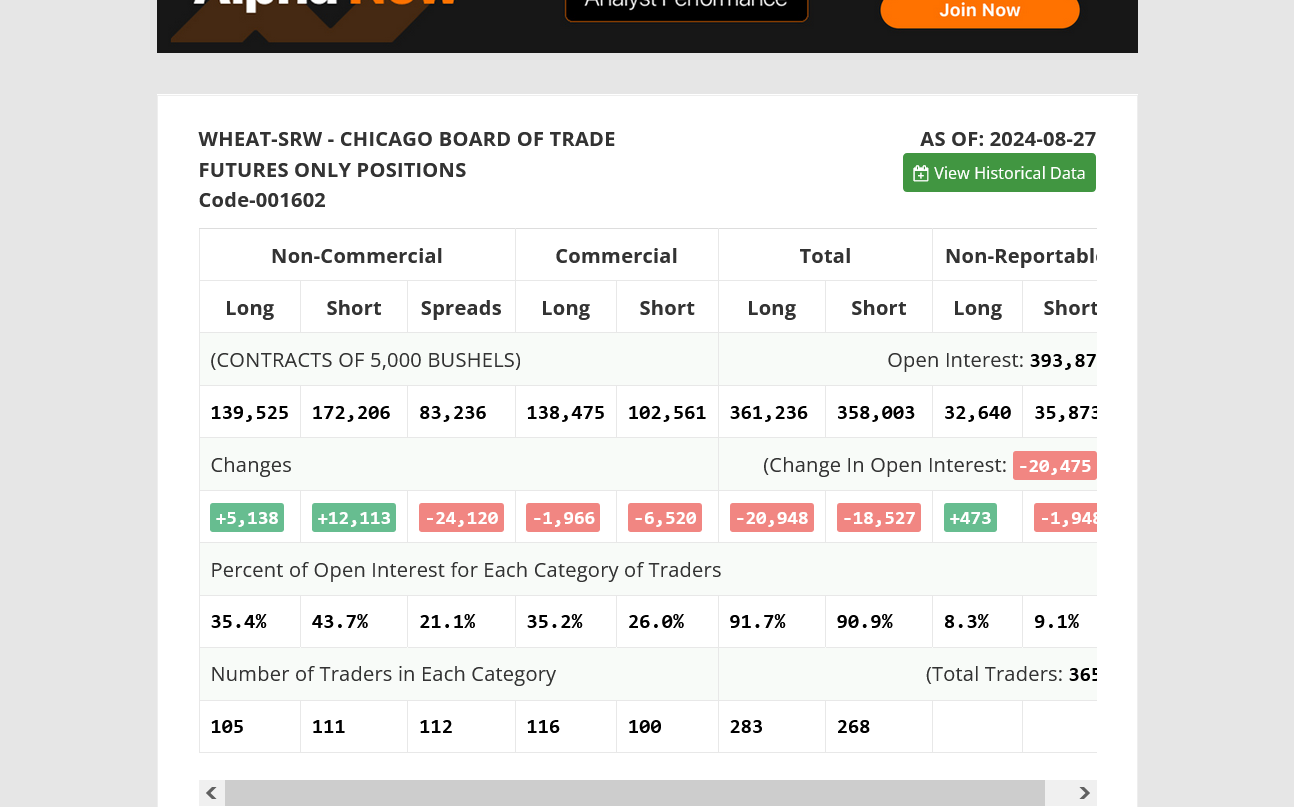This screenshot has height=807, width=1294.
Task: Select the 139,525 non-commercial long value
Action: pyautogui.click(x=249, y=412)
